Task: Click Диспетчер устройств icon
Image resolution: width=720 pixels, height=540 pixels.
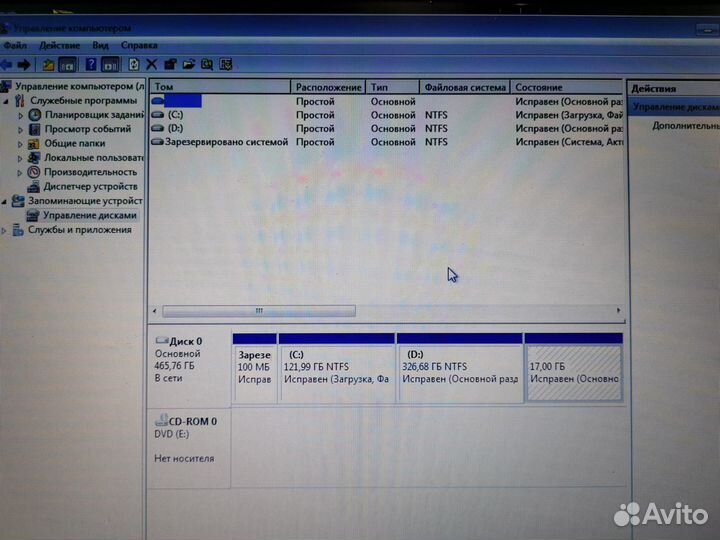Action: tap(33, 186)
